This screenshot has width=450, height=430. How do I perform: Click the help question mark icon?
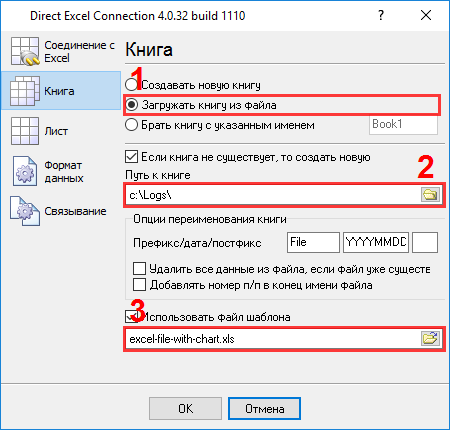click(381, 15)
